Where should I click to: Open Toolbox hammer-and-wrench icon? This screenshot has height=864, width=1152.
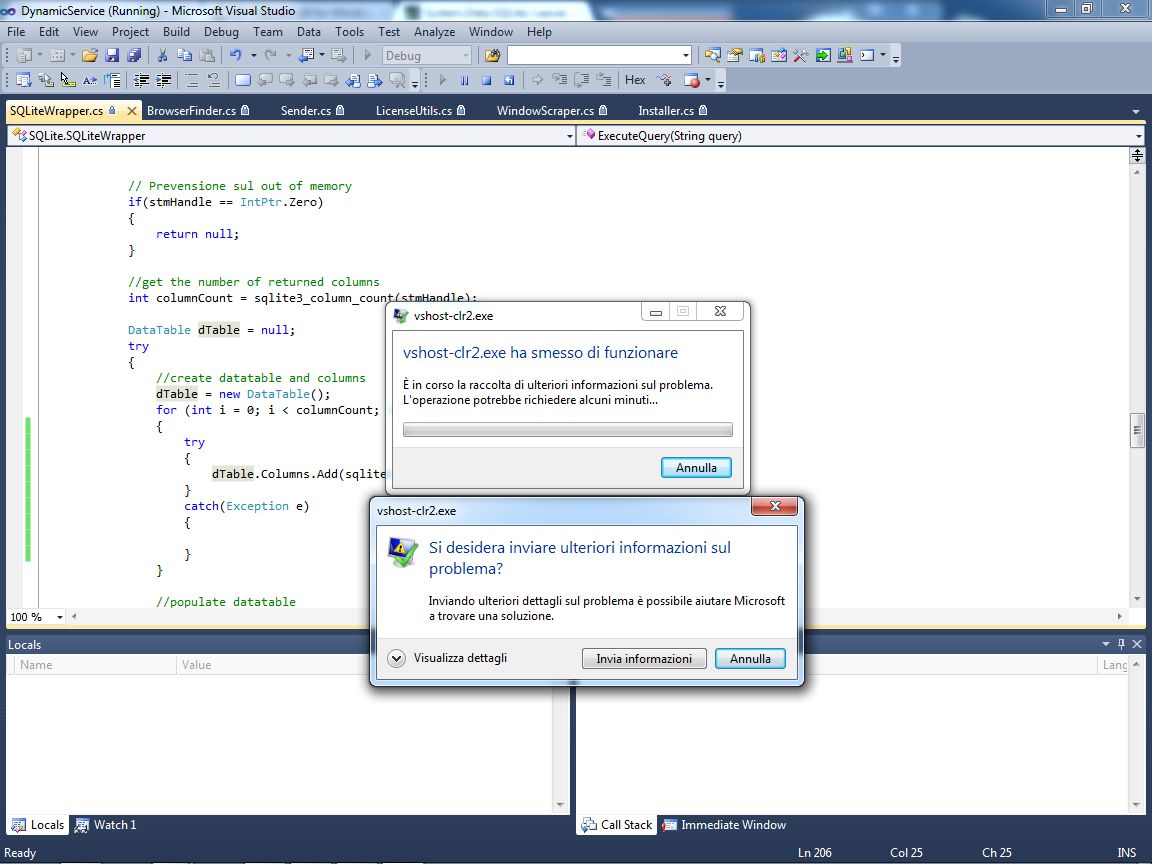(801, 55)
